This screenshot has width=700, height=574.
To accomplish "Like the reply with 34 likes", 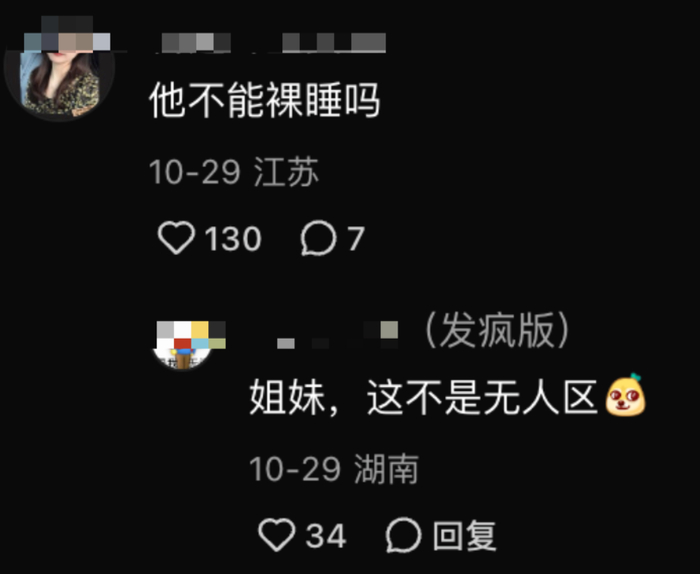I will (x=277, y=535).
